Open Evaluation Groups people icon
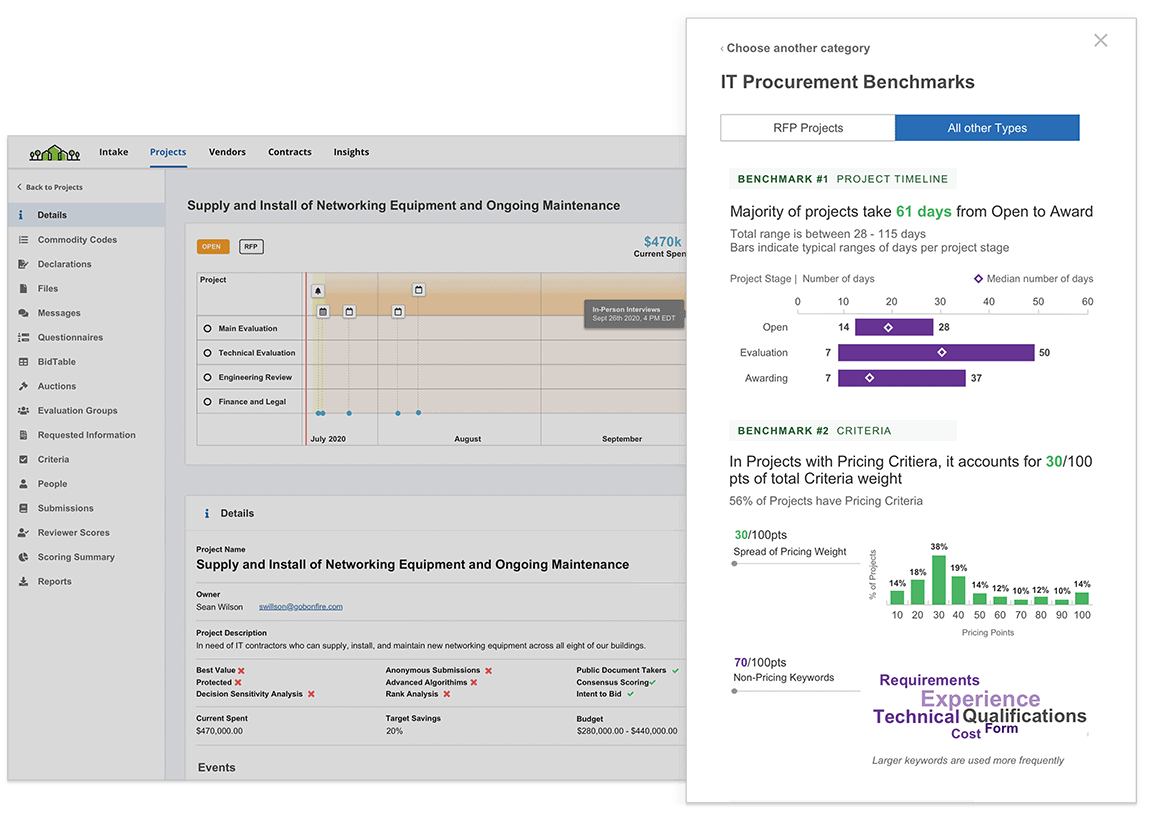 tap(23, 411)
